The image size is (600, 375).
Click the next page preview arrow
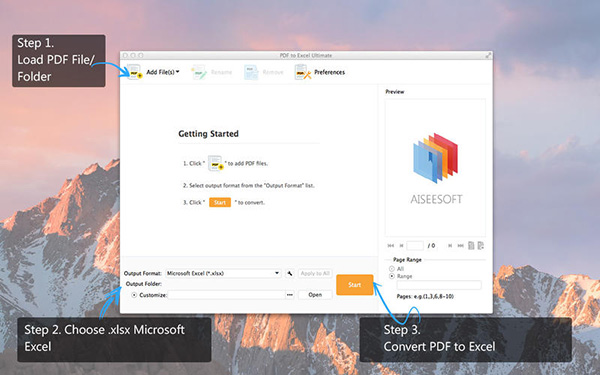click(x=450, y=246)
